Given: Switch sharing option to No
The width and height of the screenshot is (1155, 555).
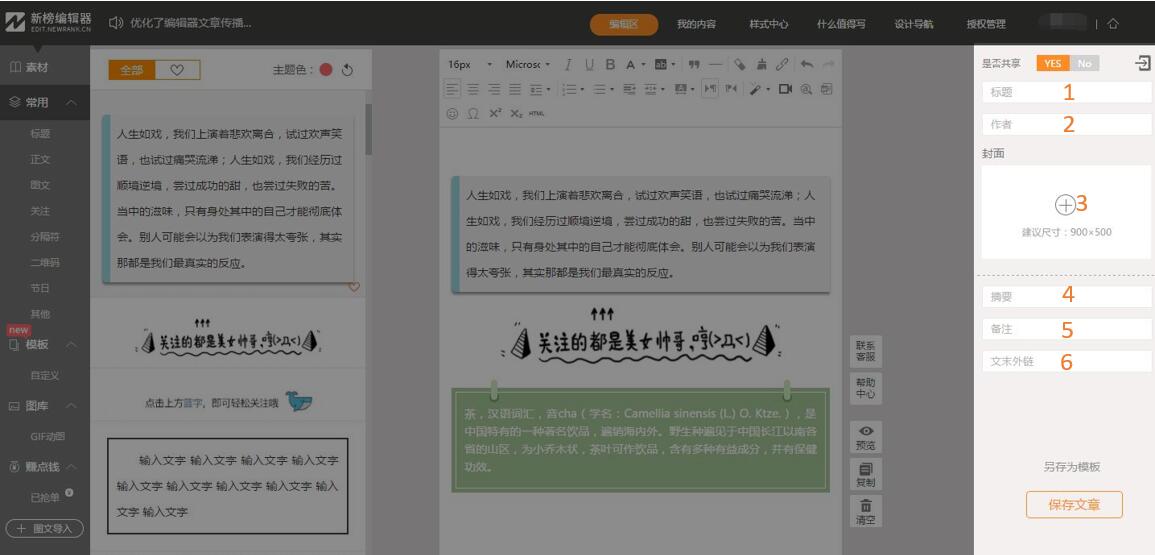Looking at the screenshot, I should pyautogui.click(x=1083, y=63).
